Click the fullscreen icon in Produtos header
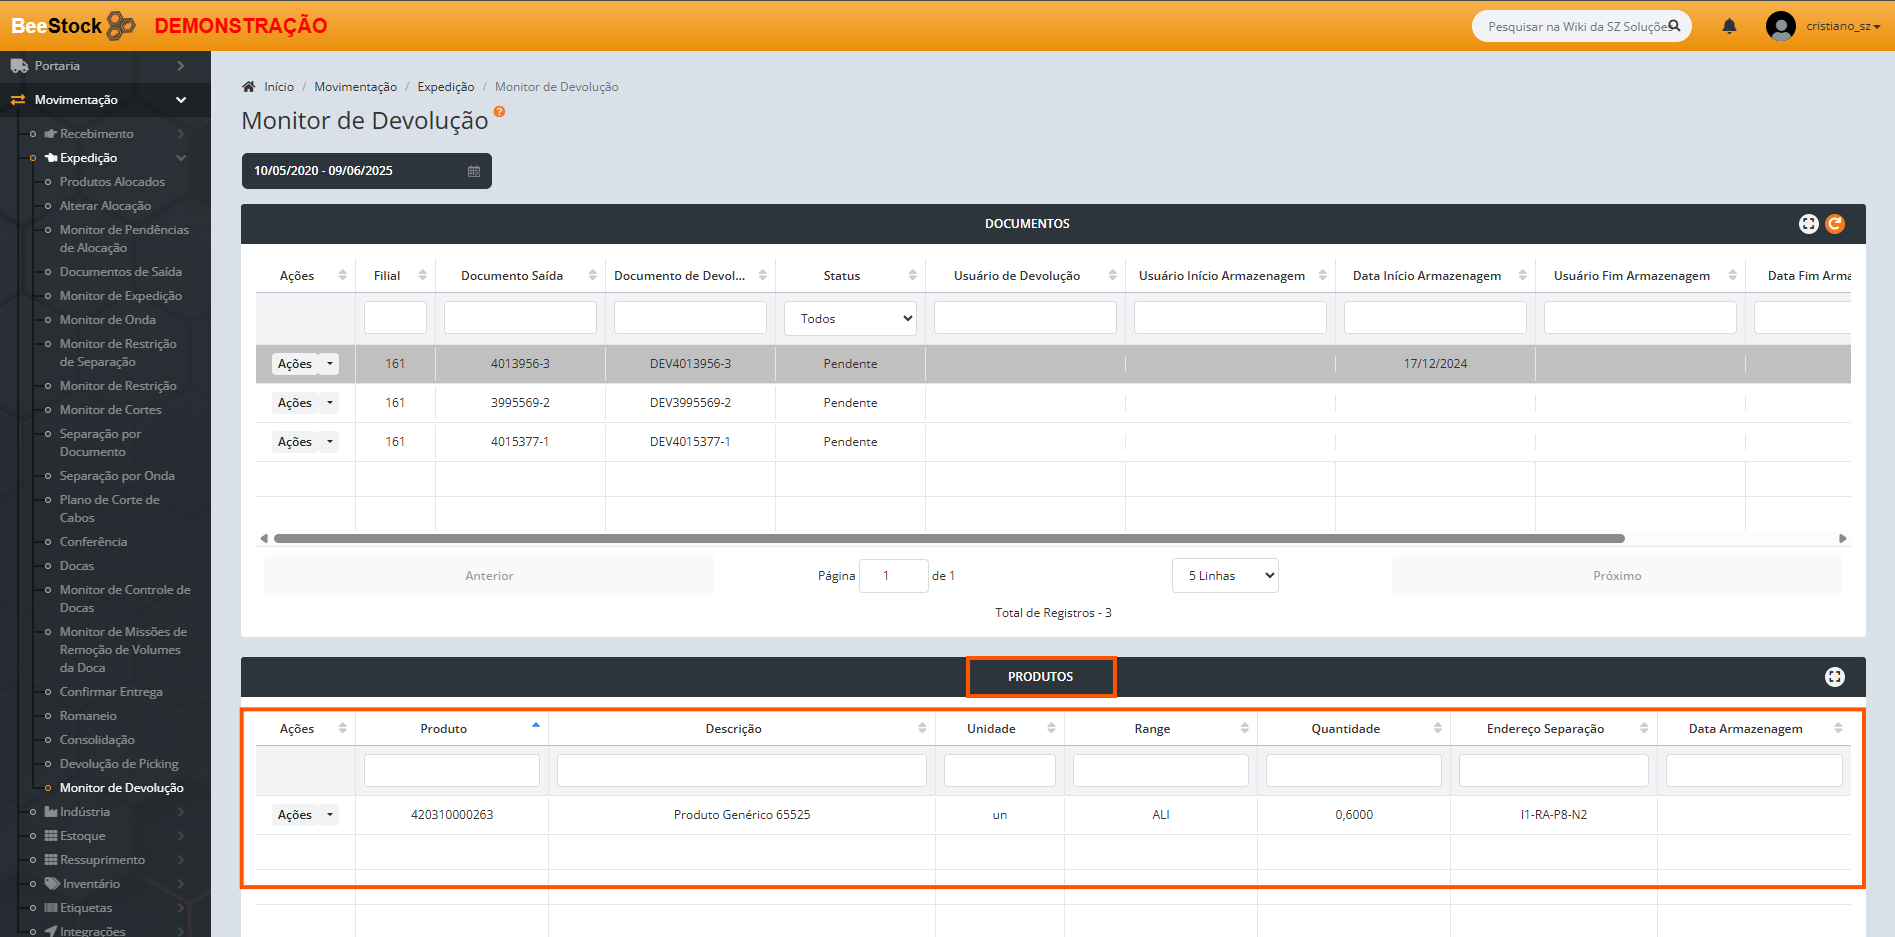The height and width of the screenshot is (937, 1895). pyautogui.click(x=1834, y=677)
